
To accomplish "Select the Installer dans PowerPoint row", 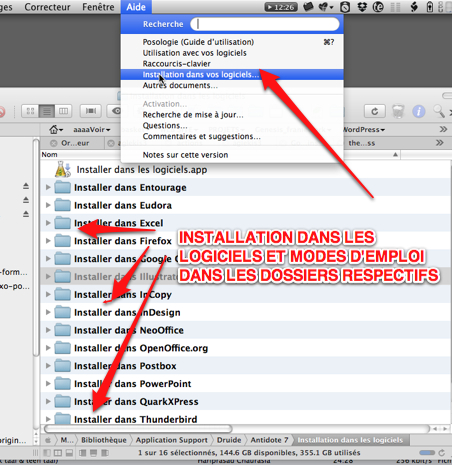I will pyautogui.click(x=246, y=384).
